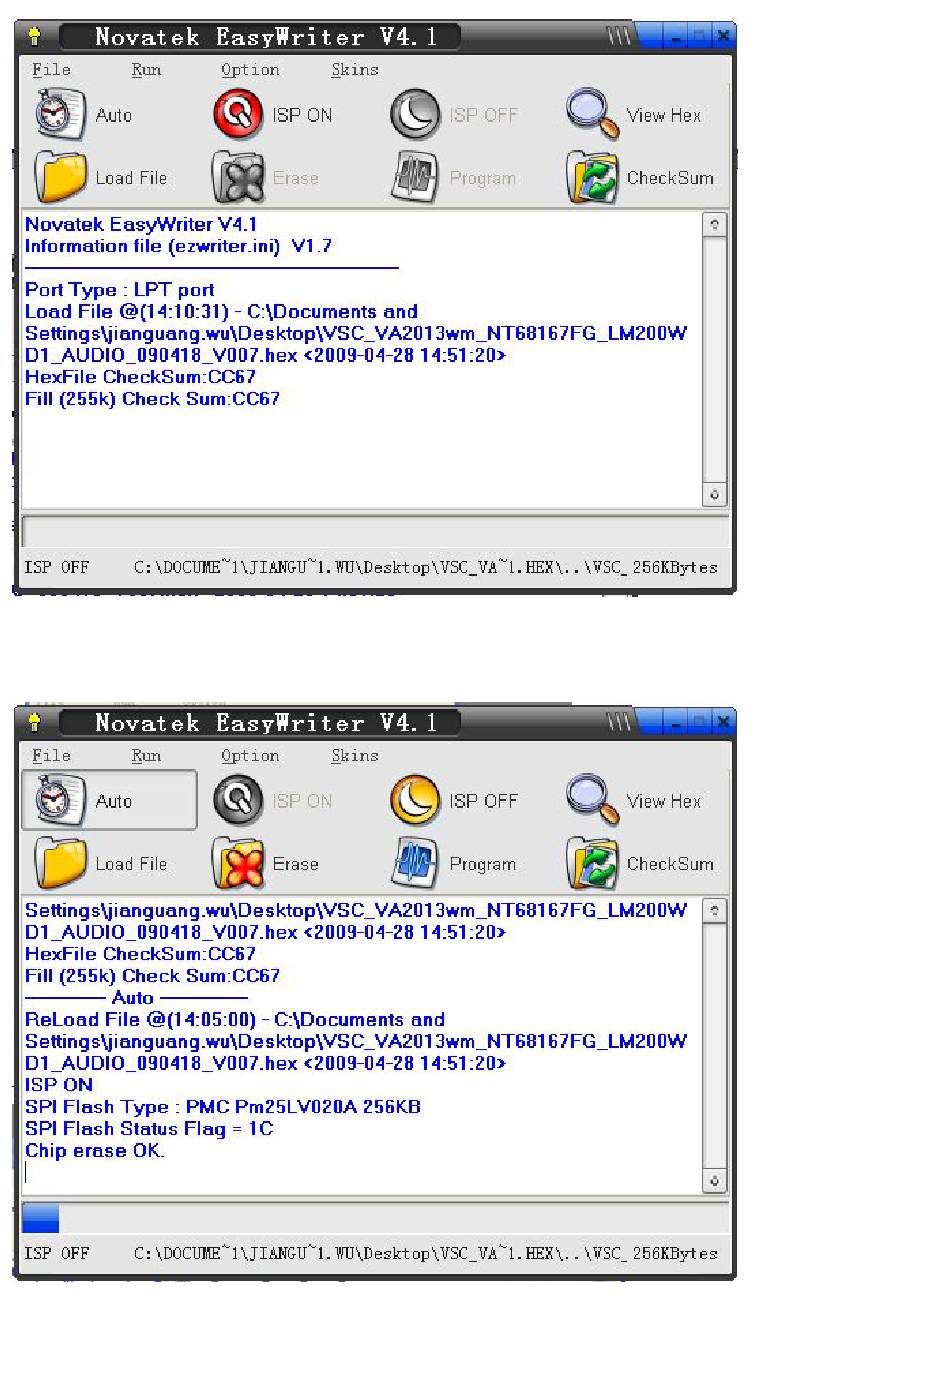Viewport: 950px width, 1398px height.
Task: Click scroll-up arrow of upper window log
Action: tap(714, 224)
